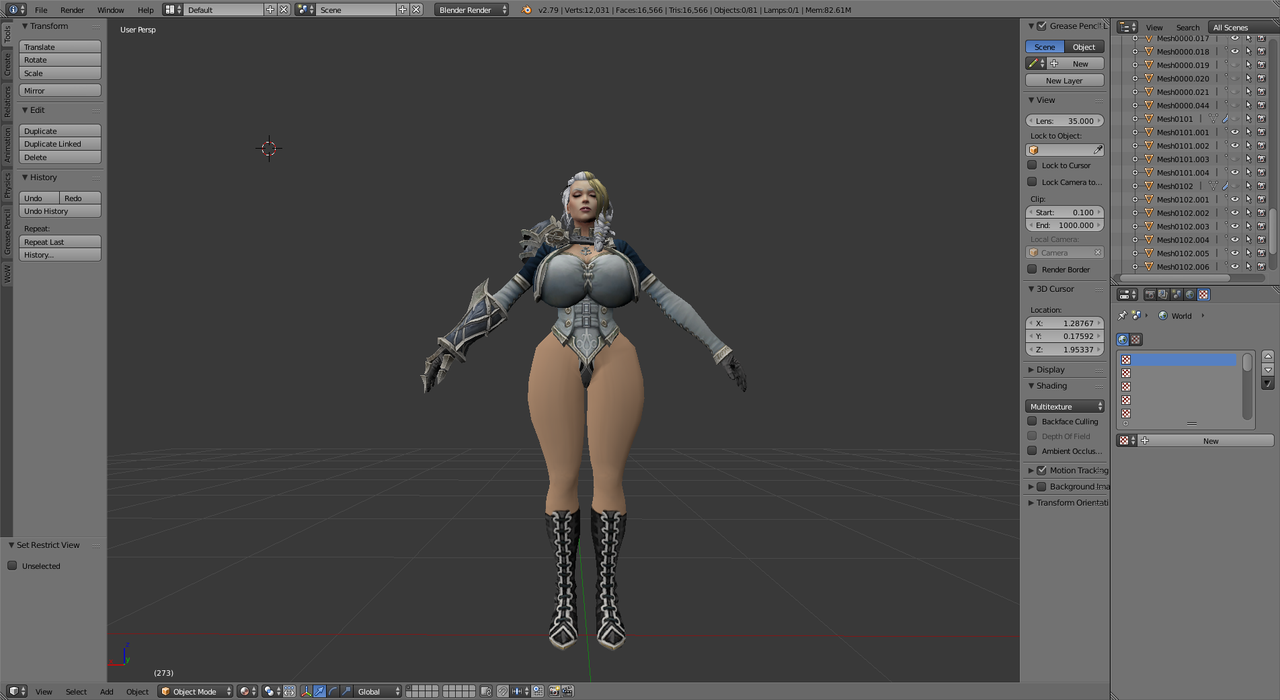Click the eyedropper in Lock to Object
The height and width of the screenshot is (700, 1280).
click(1097, 150)
